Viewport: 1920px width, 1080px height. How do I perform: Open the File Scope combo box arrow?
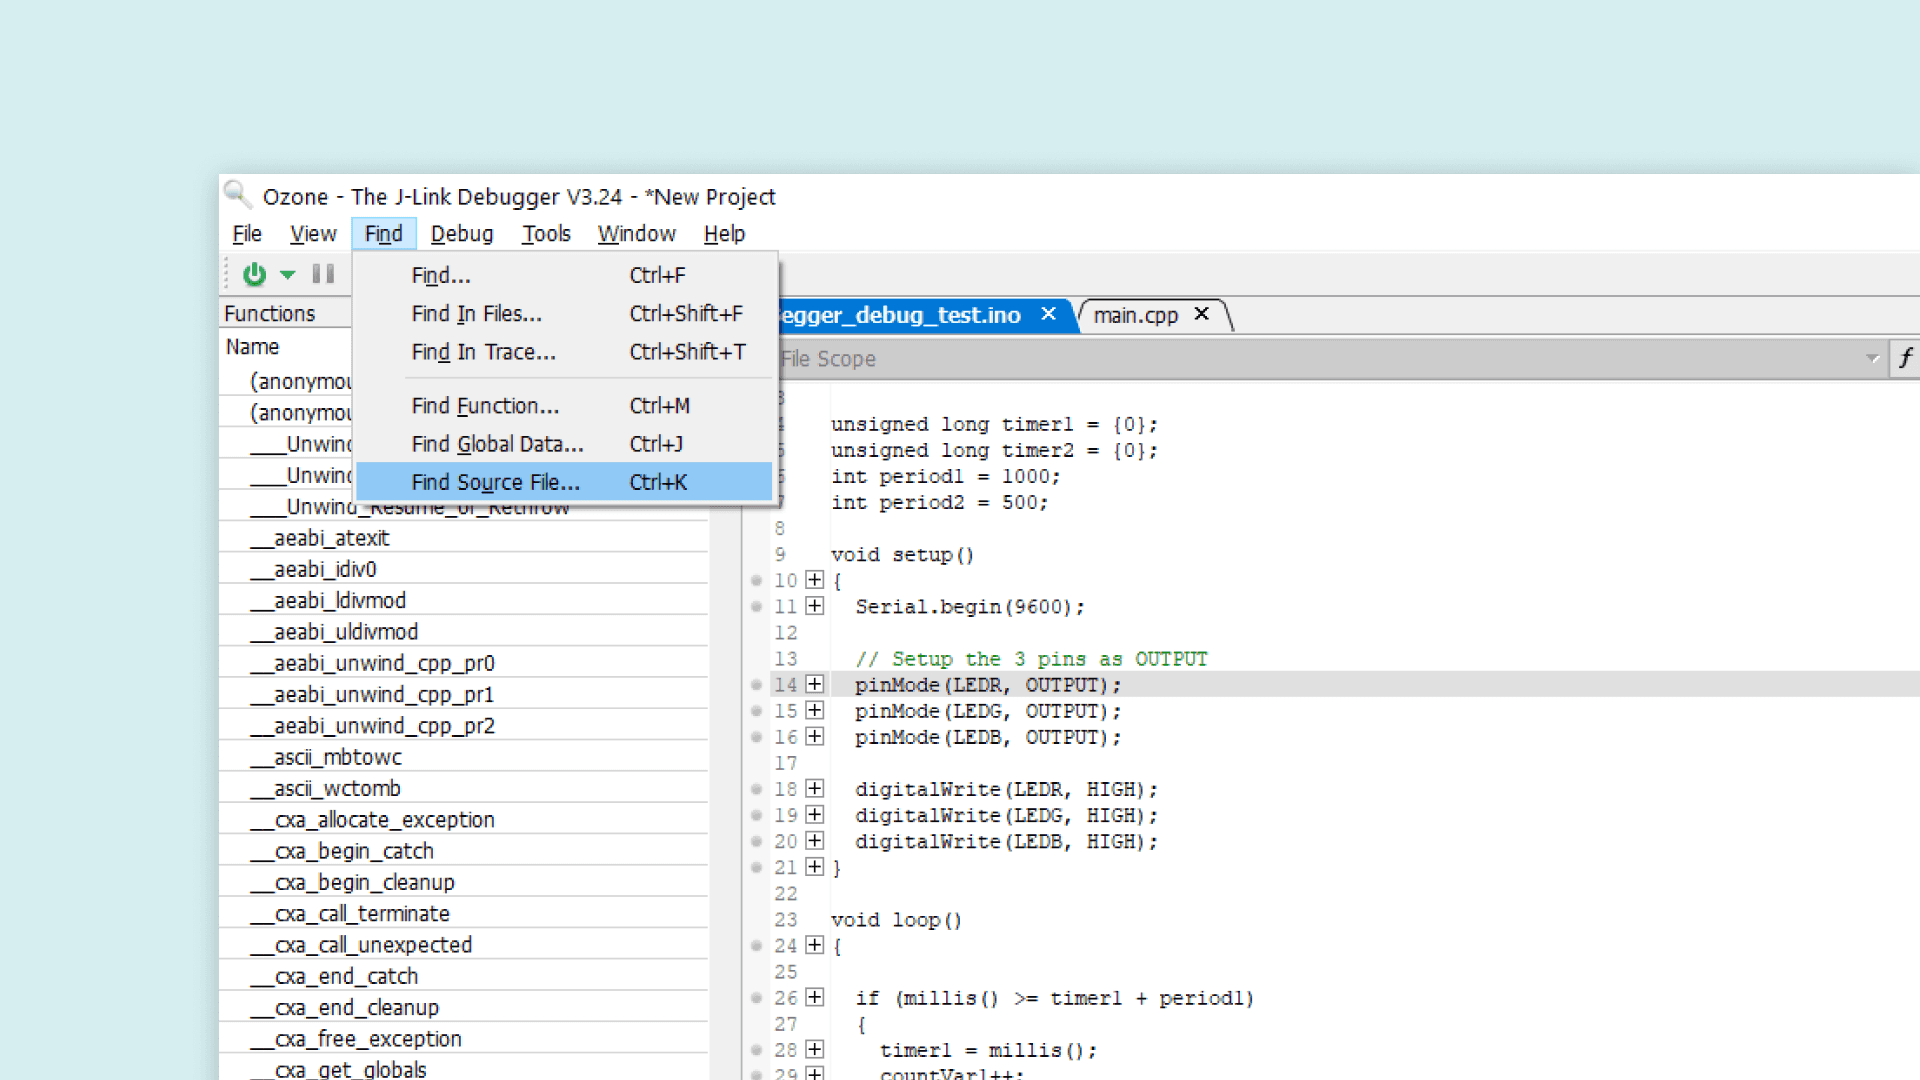1872,358
